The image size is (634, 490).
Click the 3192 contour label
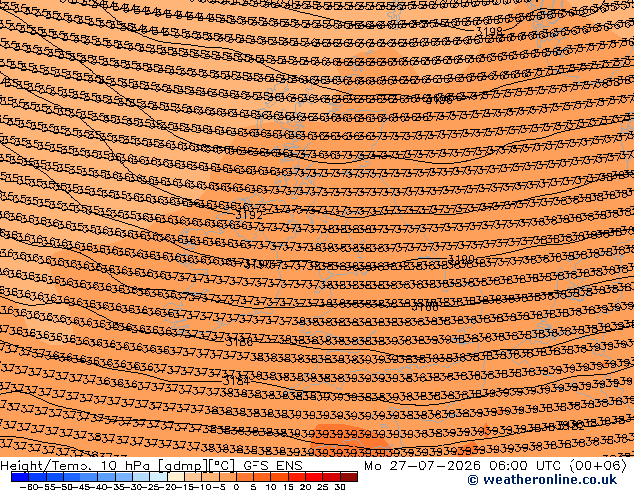[249, 215]
